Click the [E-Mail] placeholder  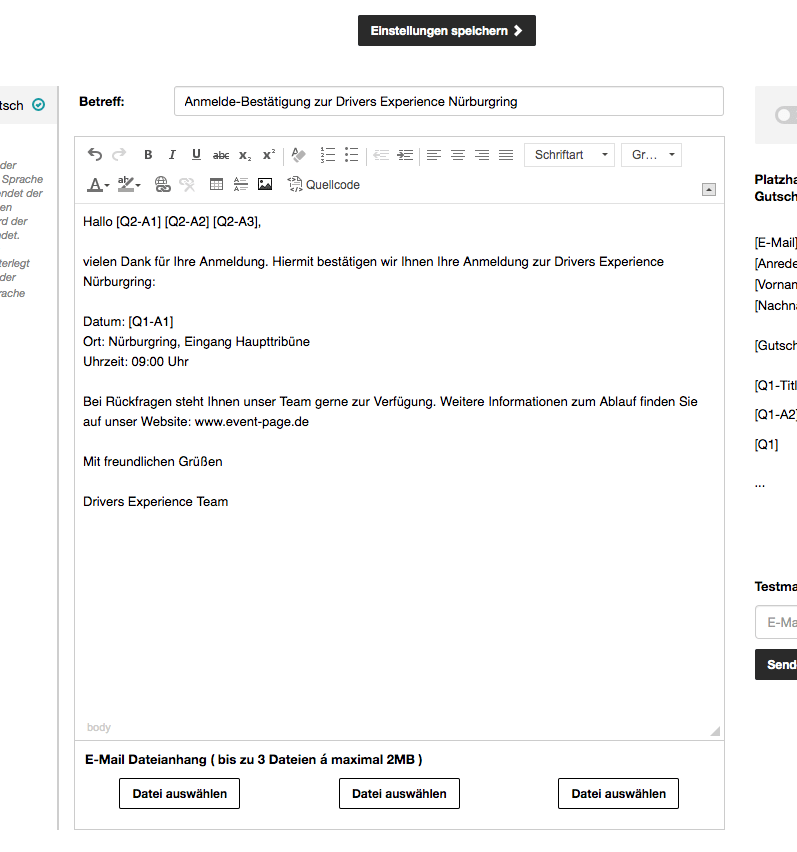pos(776,242)
